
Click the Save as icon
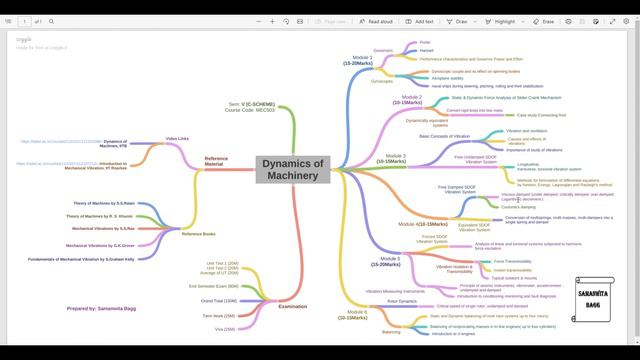(x=596, y=21)
